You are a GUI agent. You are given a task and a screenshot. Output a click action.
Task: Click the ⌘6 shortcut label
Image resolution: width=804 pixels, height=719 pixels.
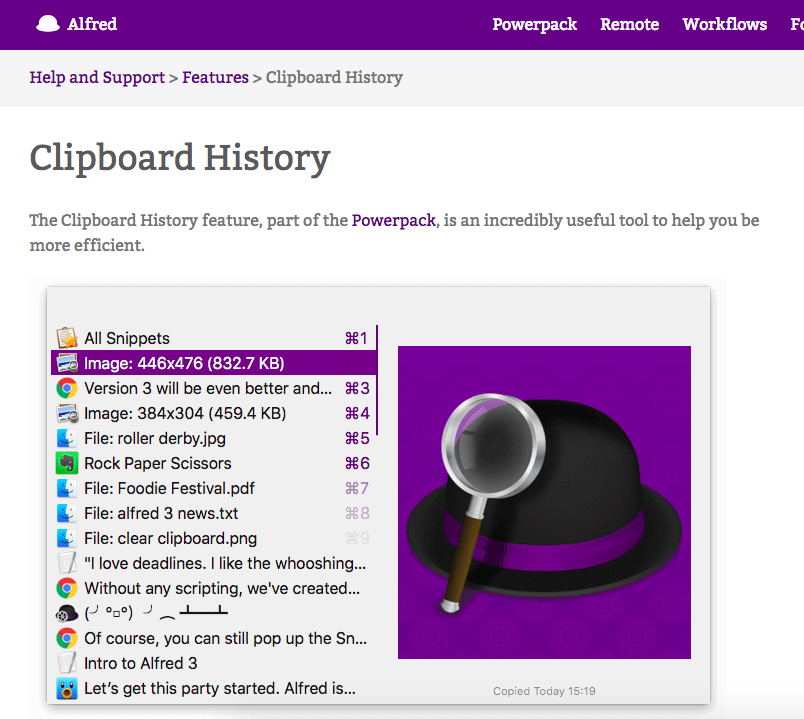point(357,464)
